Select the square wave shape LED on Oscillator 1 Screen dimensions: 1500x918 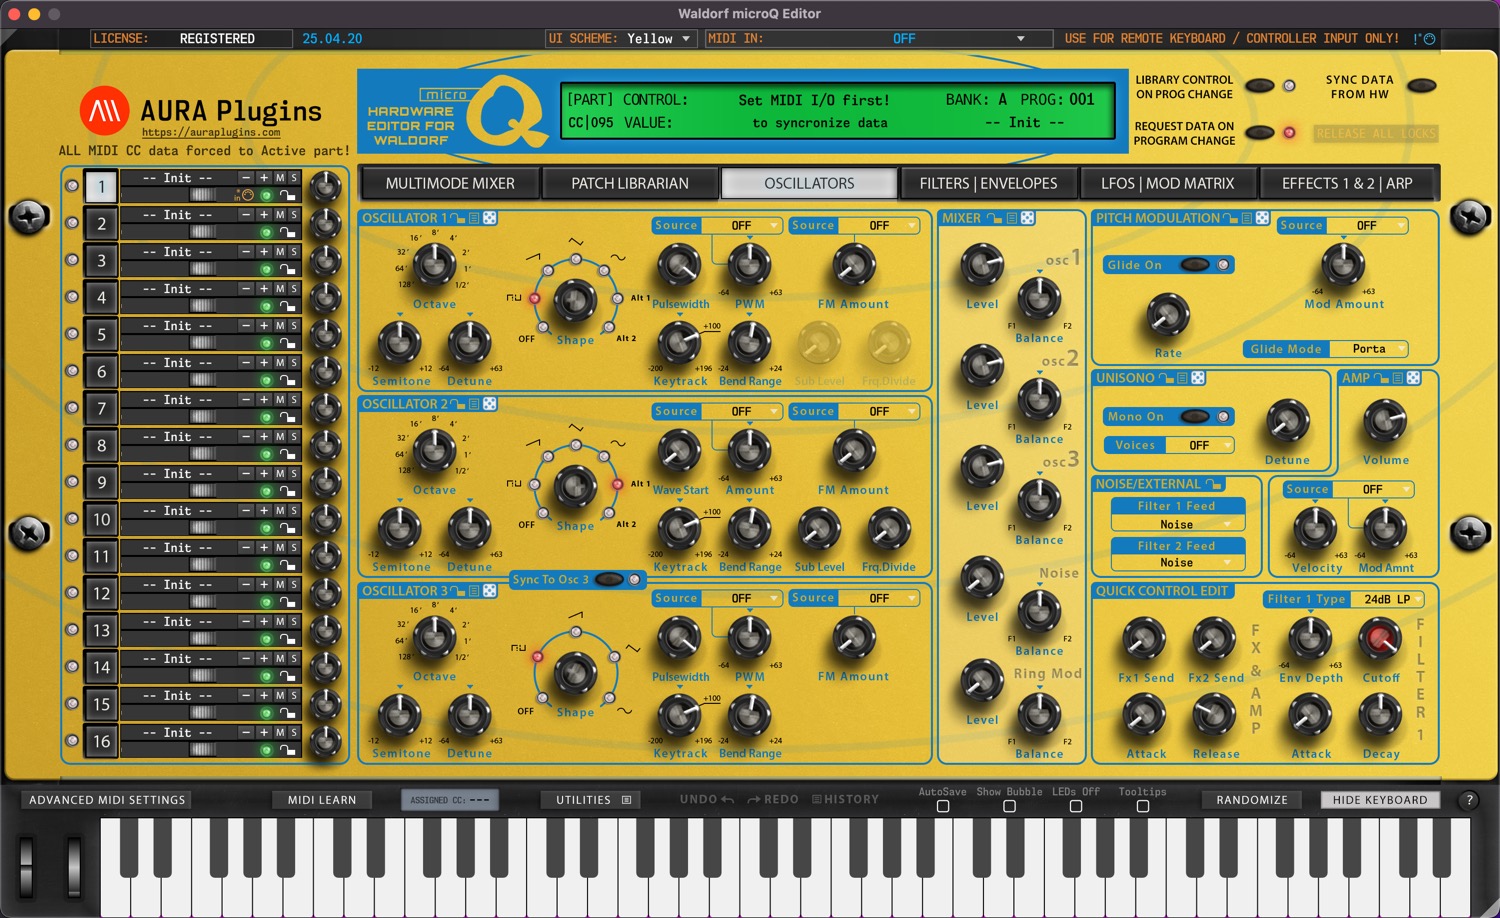[x=535, y=299]
